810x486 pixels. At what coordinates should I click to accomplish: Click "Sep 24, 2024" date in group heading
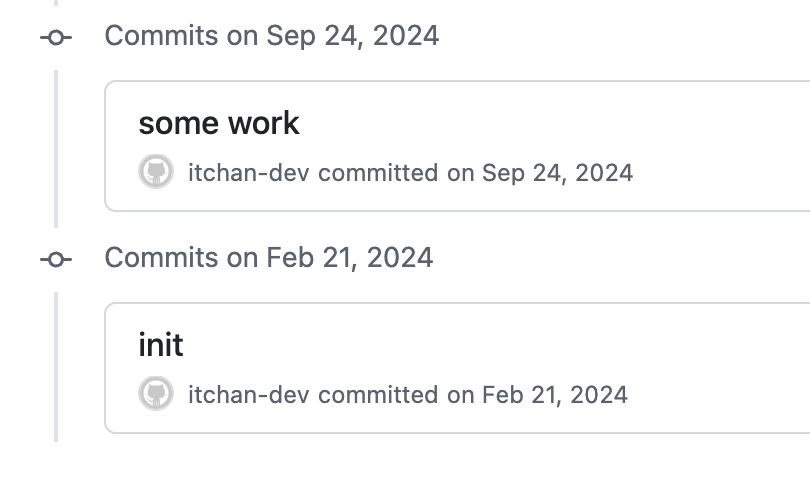point(352,36)
